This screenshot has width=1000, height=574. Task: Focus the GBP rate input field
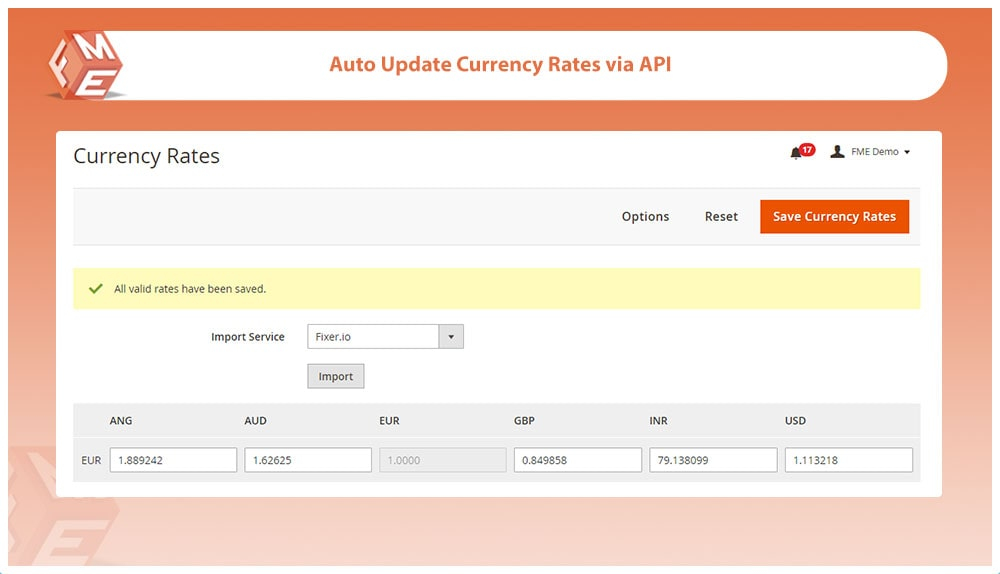coord(578,460)
